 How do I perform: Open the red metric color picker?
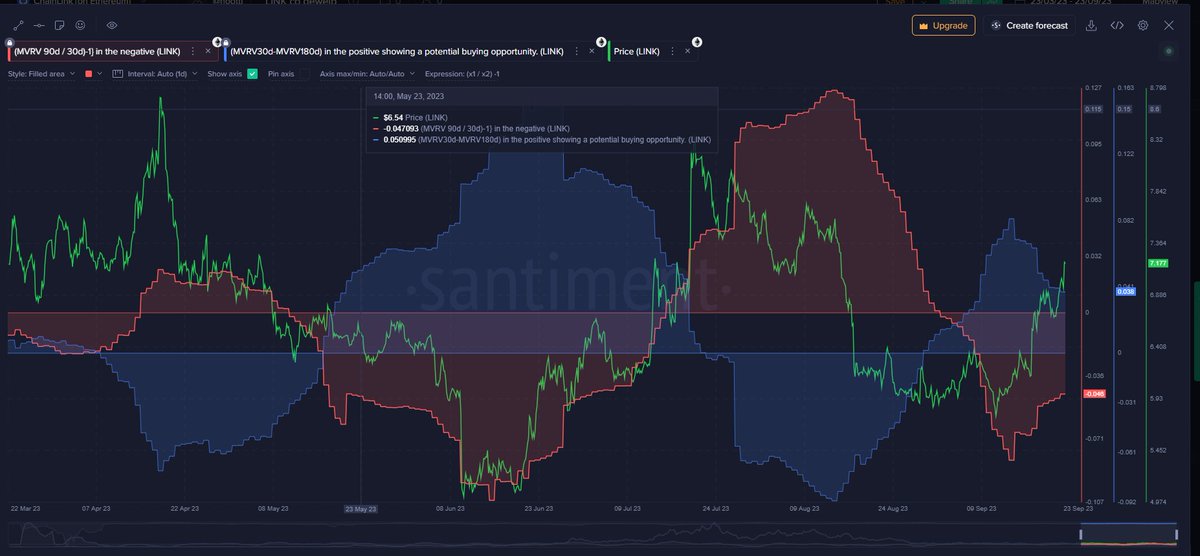(x=94, y=74)
